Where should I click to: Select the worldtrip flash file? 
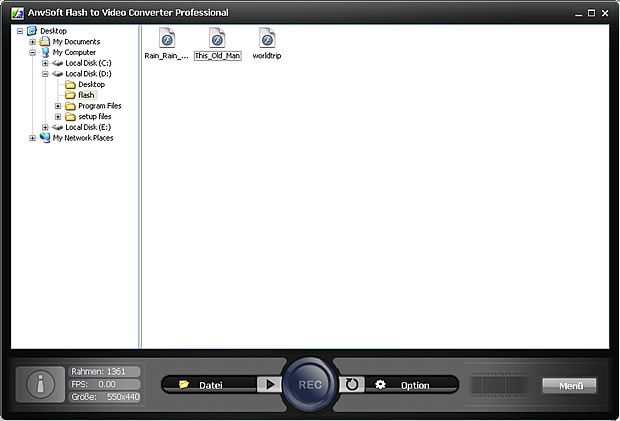coord(267,43)
